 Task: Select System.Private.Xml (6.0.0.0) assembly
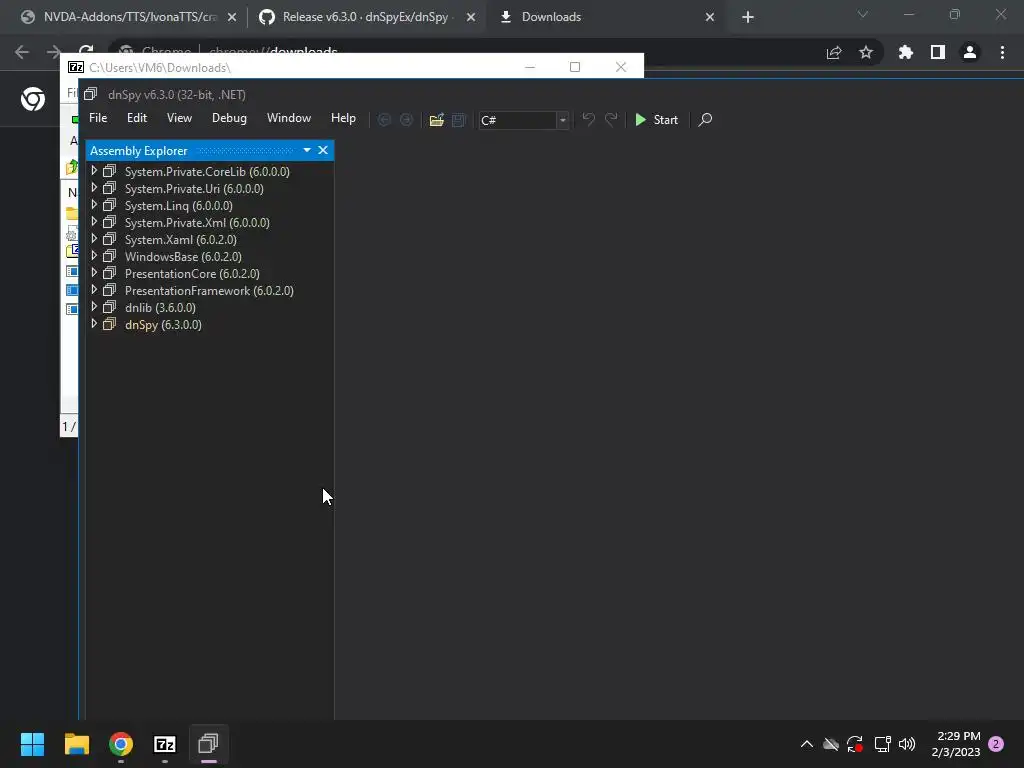tap(197, 223)
